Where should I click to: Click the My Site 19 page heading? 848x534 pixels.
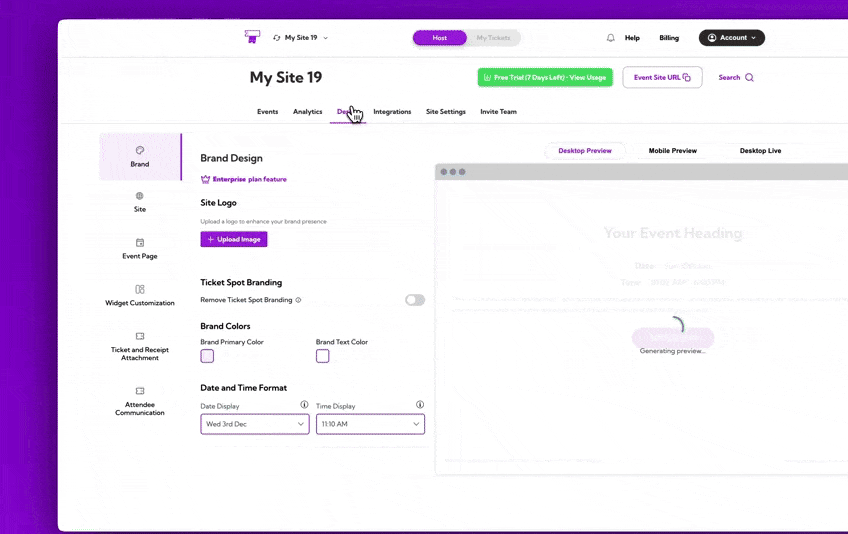point(286,77)
